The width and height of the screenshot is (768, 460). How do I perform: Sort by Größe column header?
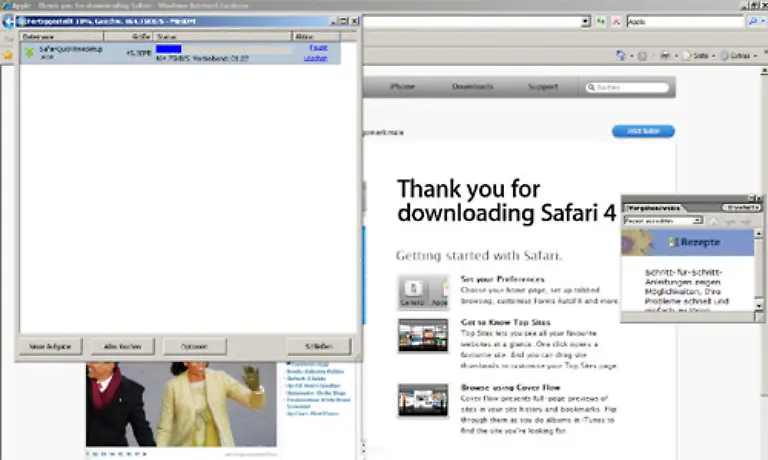(x=128, y=37)
